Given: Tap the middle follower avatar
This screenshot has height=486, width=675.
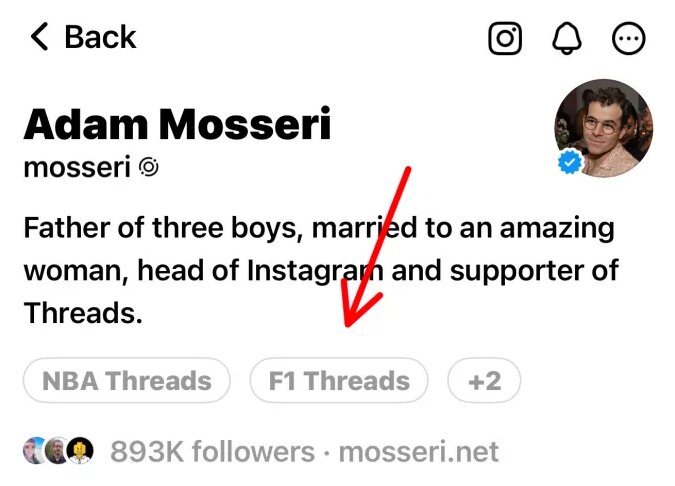Looking at the screenshot, I should pyautogui.click(x=58, y=452).
